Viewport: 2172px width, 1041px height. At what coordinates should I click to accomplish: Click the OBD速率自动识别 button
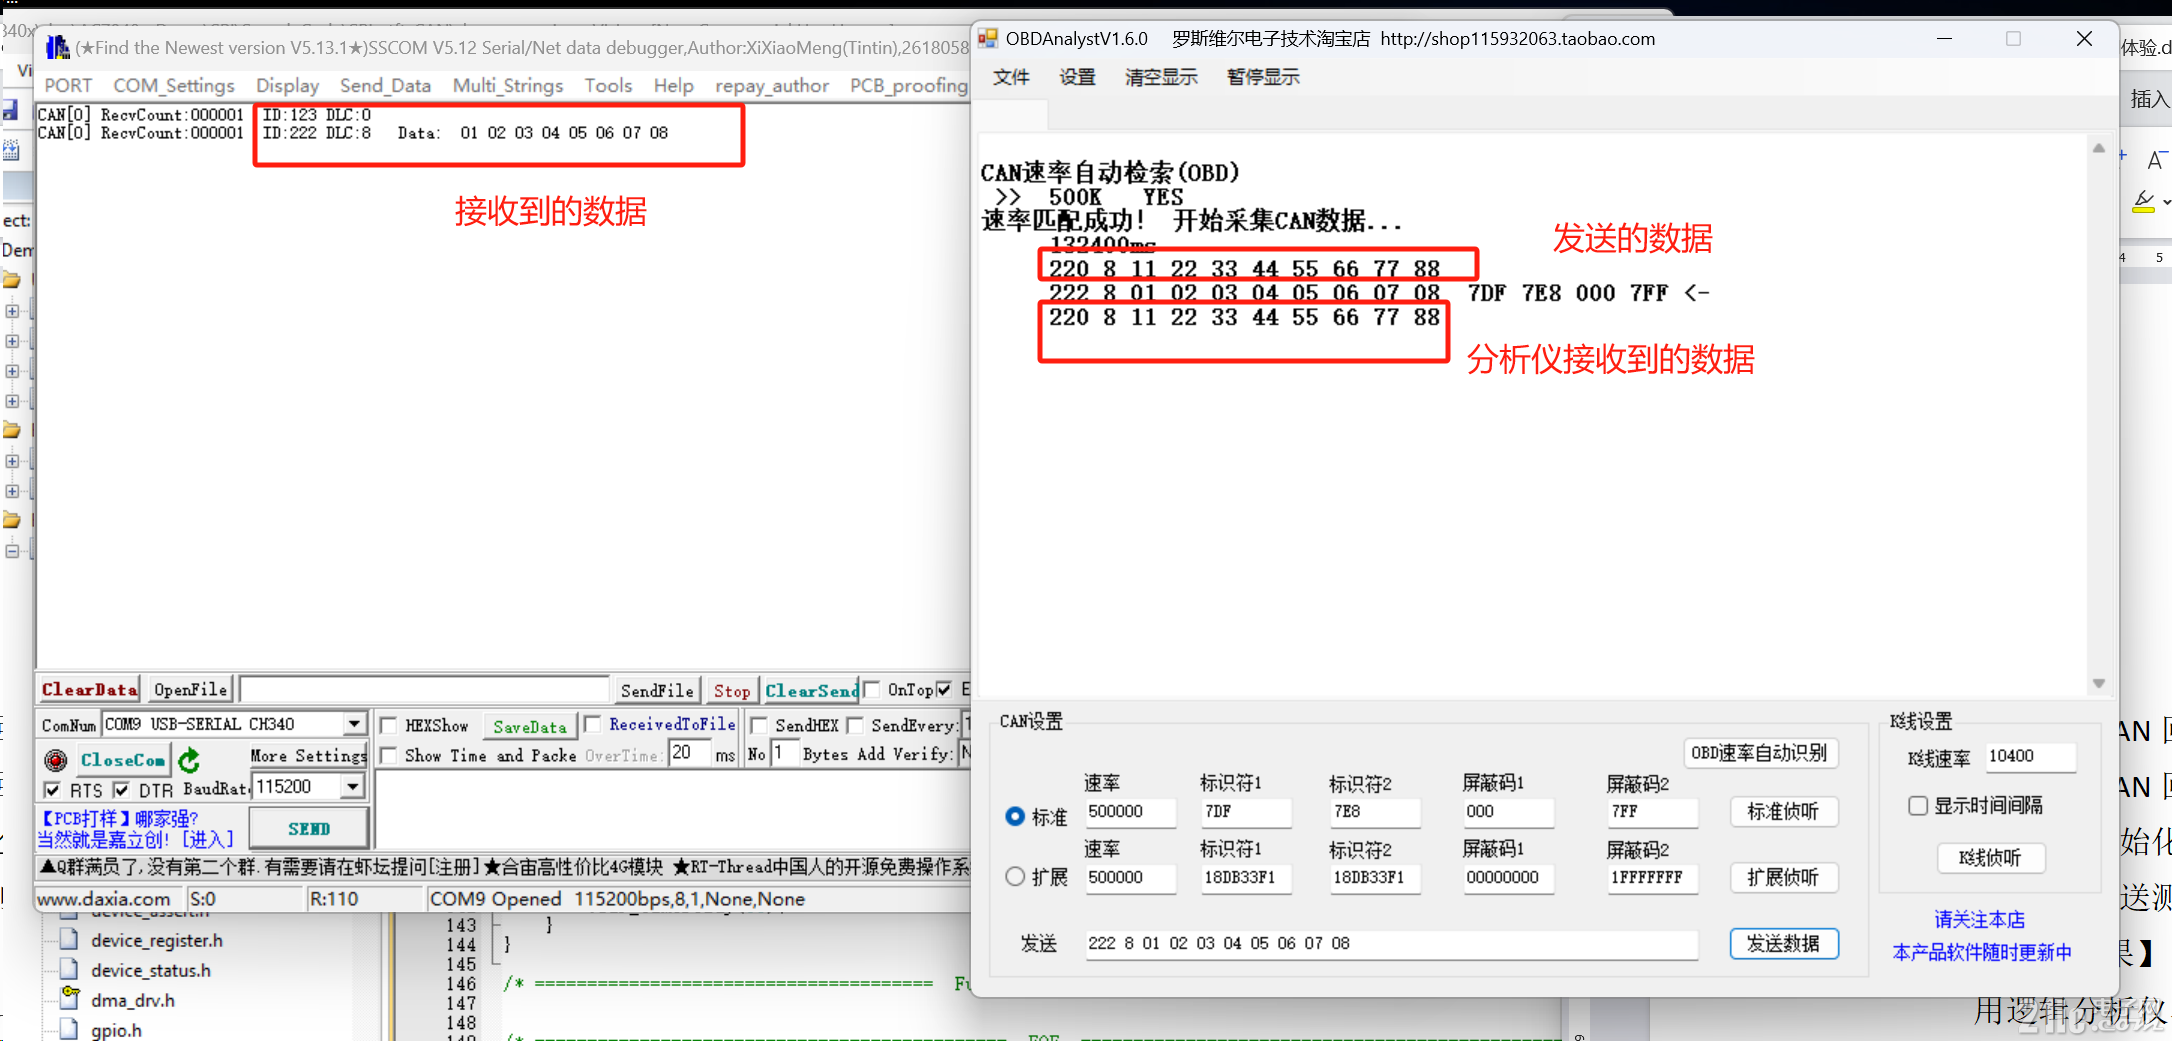1759,753
